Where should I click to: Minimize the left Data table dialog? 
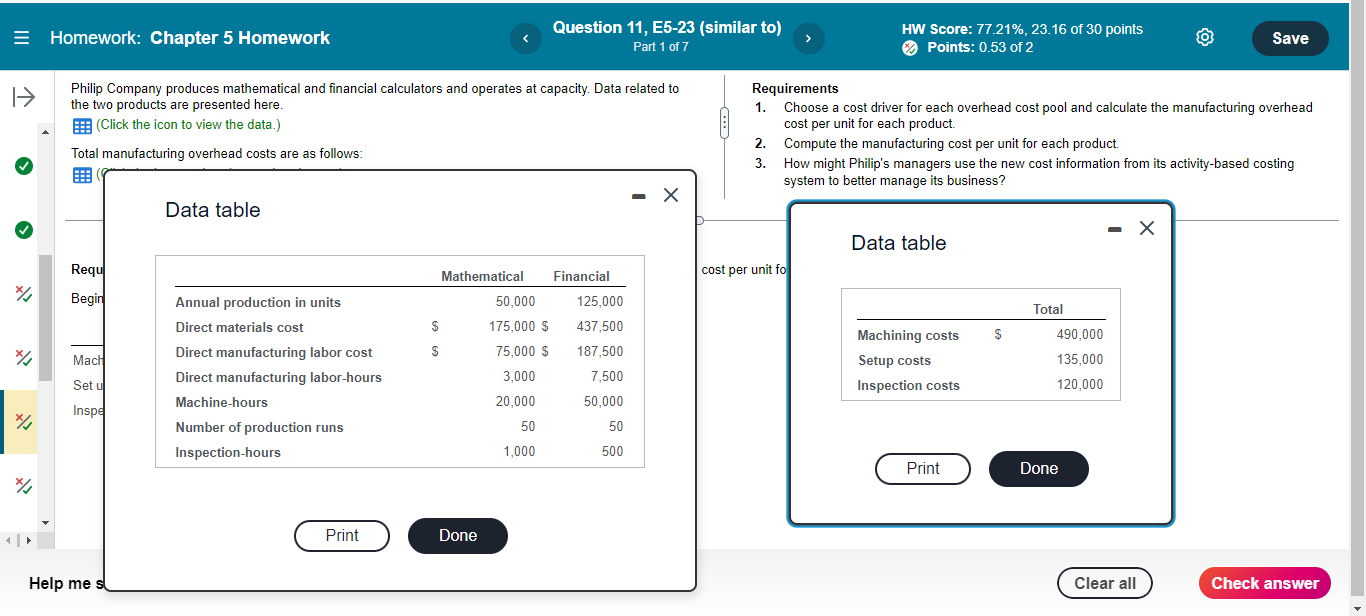tap(638, 196)
